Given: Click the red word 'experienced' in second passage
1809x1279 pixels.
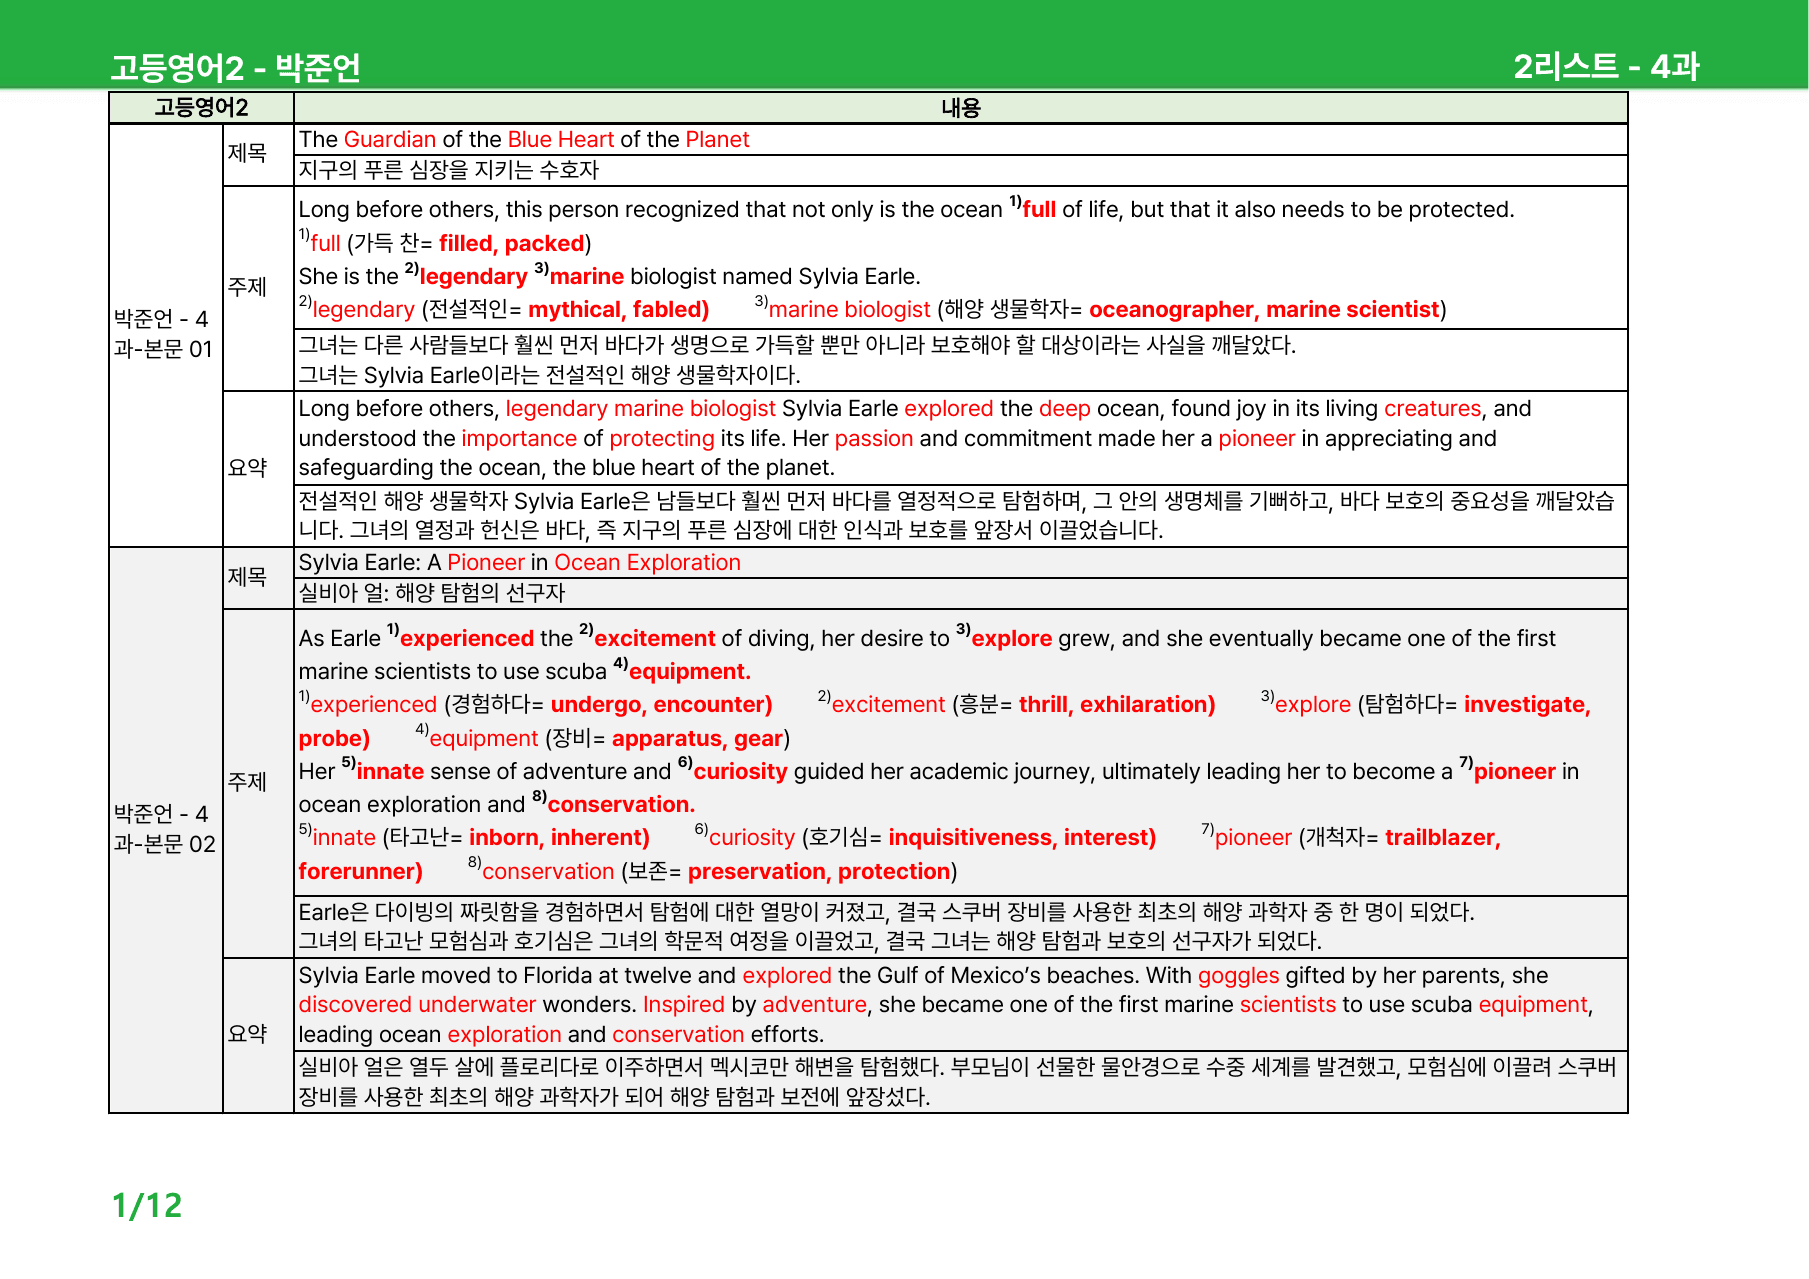Looking at the screenshot, I should pos(466,638).
